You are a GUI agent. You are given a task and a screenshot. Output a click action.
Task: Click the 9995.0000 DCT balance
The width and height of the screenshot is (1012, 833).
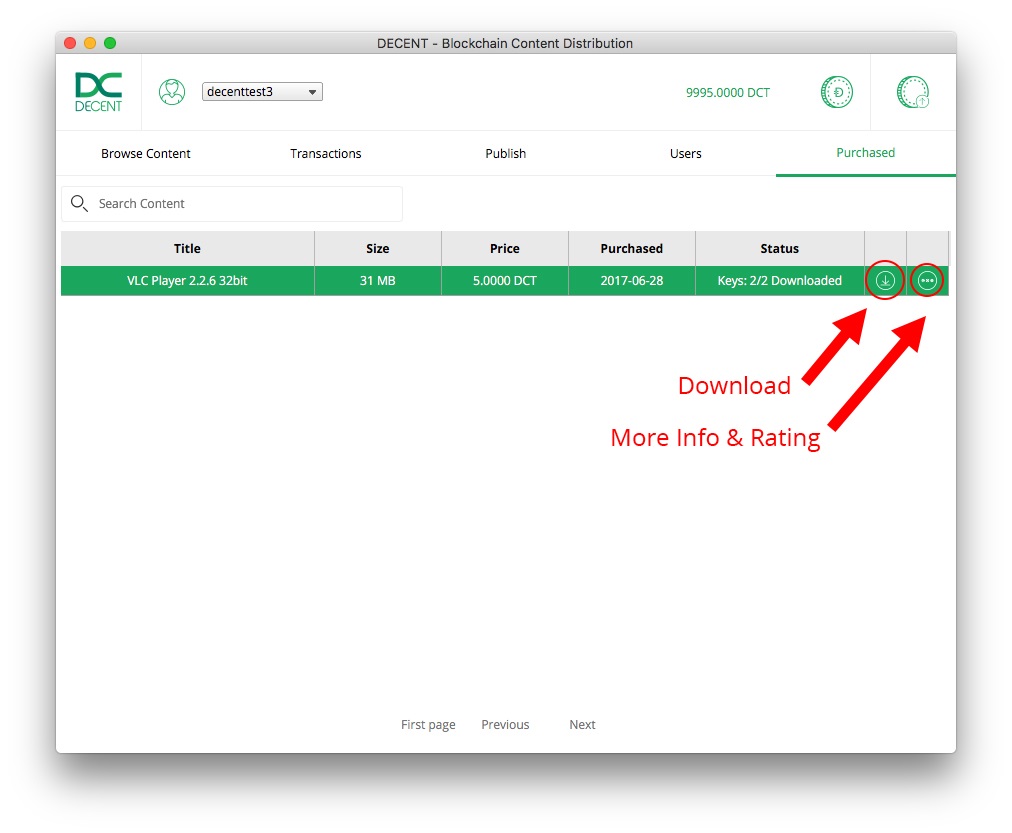727,92
